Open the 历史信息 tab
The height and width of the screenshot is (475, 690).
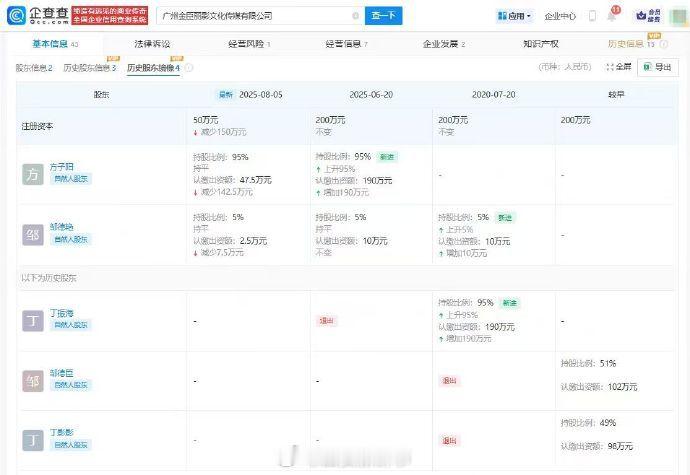[631, 44]
